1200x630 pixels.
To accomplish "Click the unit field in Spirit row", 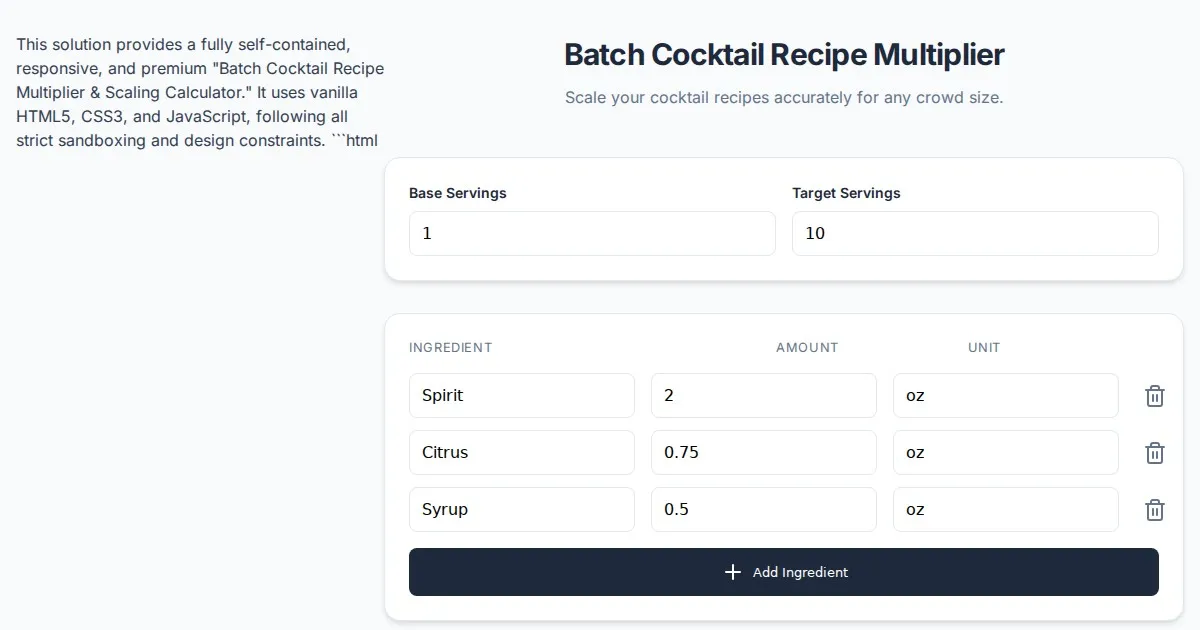I will 1005,396.
